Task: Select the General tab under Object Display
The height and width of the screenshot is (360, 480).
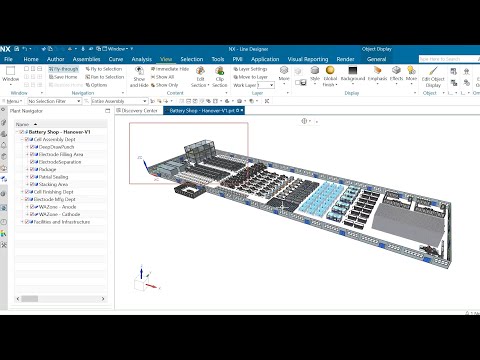Action: pos(376,59)
